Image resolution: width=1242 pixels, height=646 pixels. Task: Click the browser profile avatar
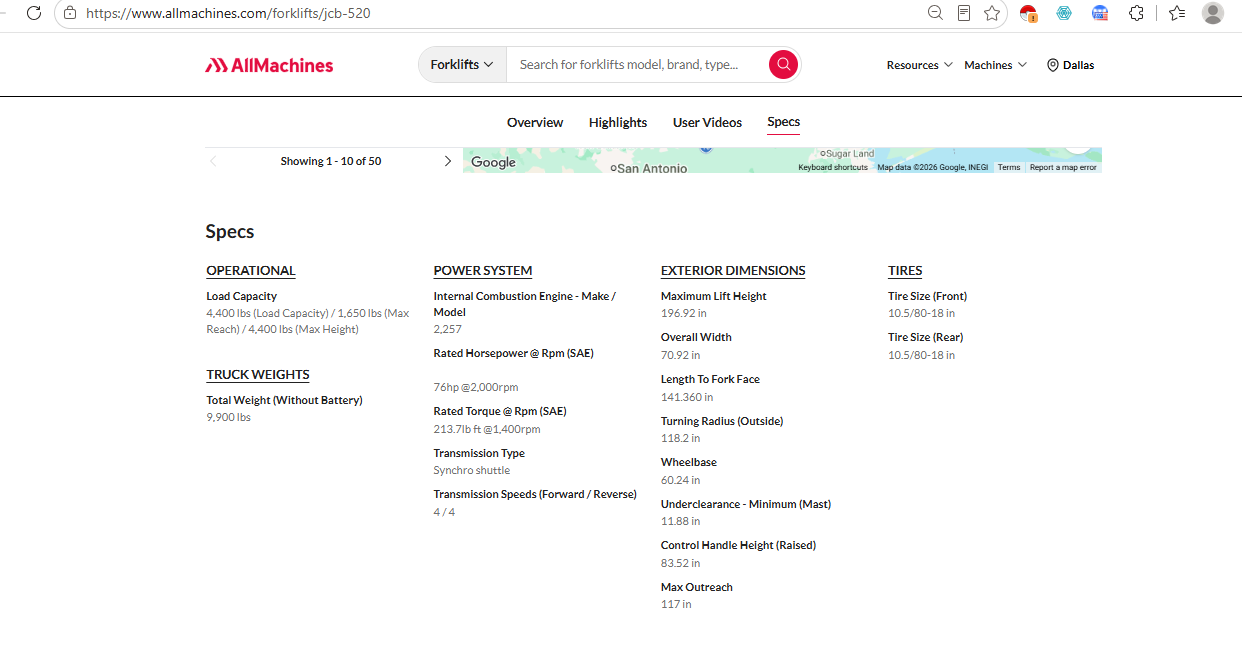tap(1212, 13)
